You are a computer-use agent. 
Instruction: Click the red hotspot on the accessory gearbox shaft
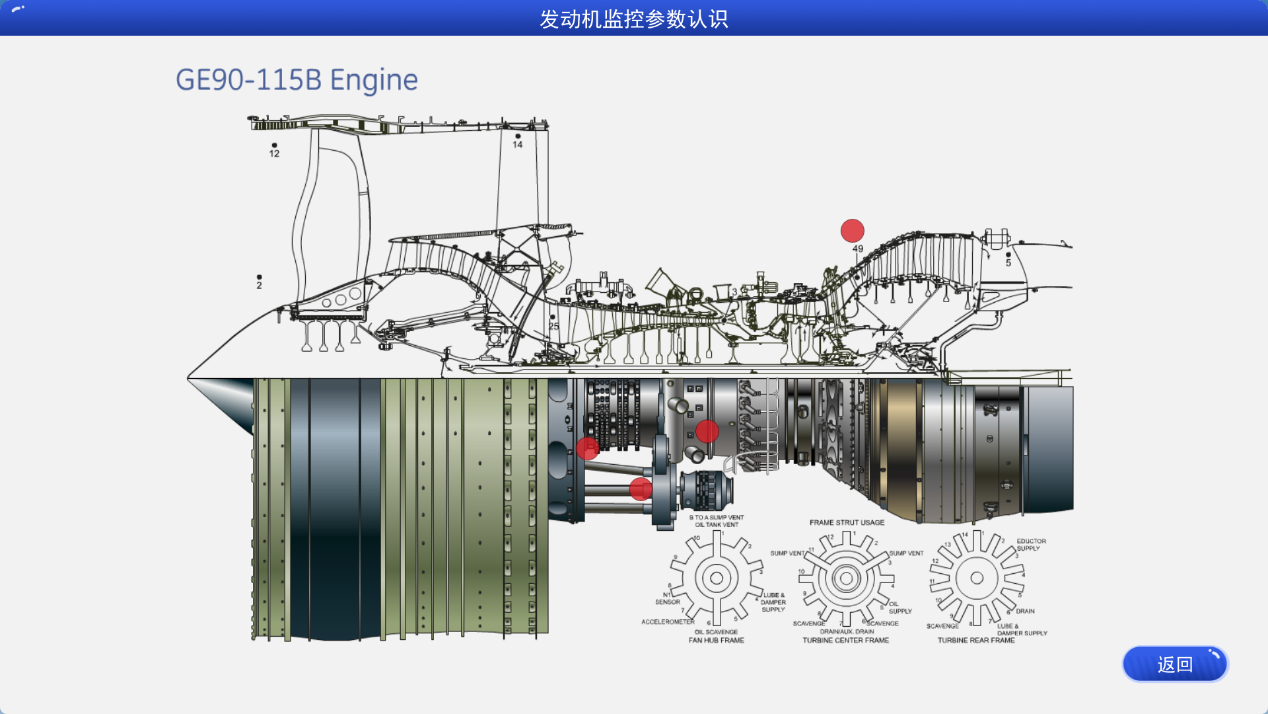[641, 489]
